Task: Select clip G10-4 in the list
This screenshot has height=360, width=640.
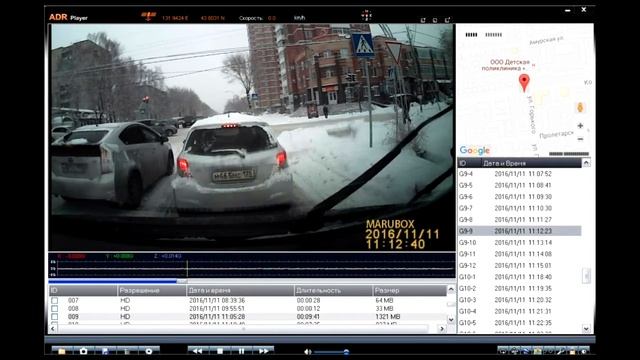Action: [520, 311]
